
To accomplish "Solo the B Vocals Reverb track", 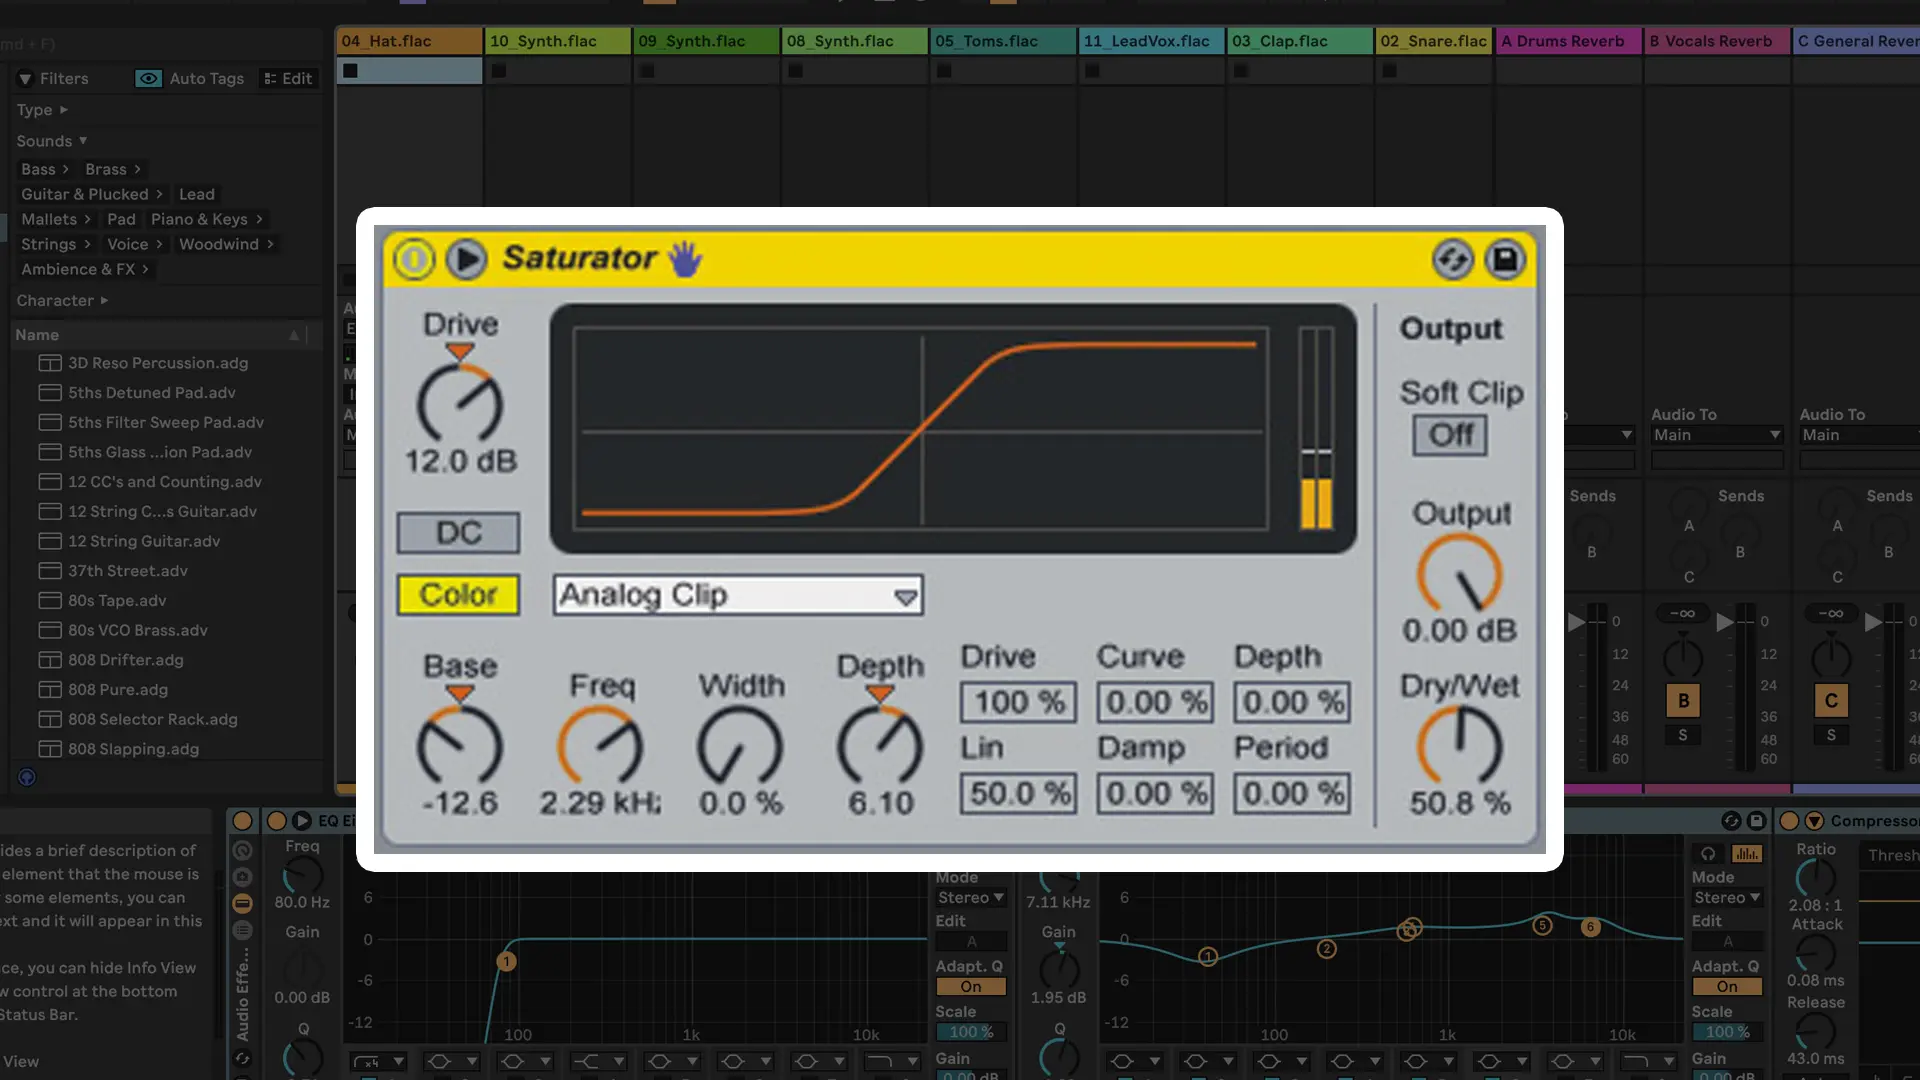I will [x=1683, y=735].
